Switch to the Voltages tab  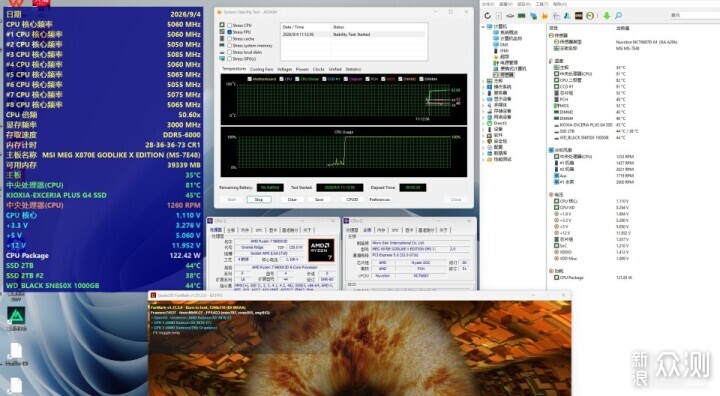284,69
